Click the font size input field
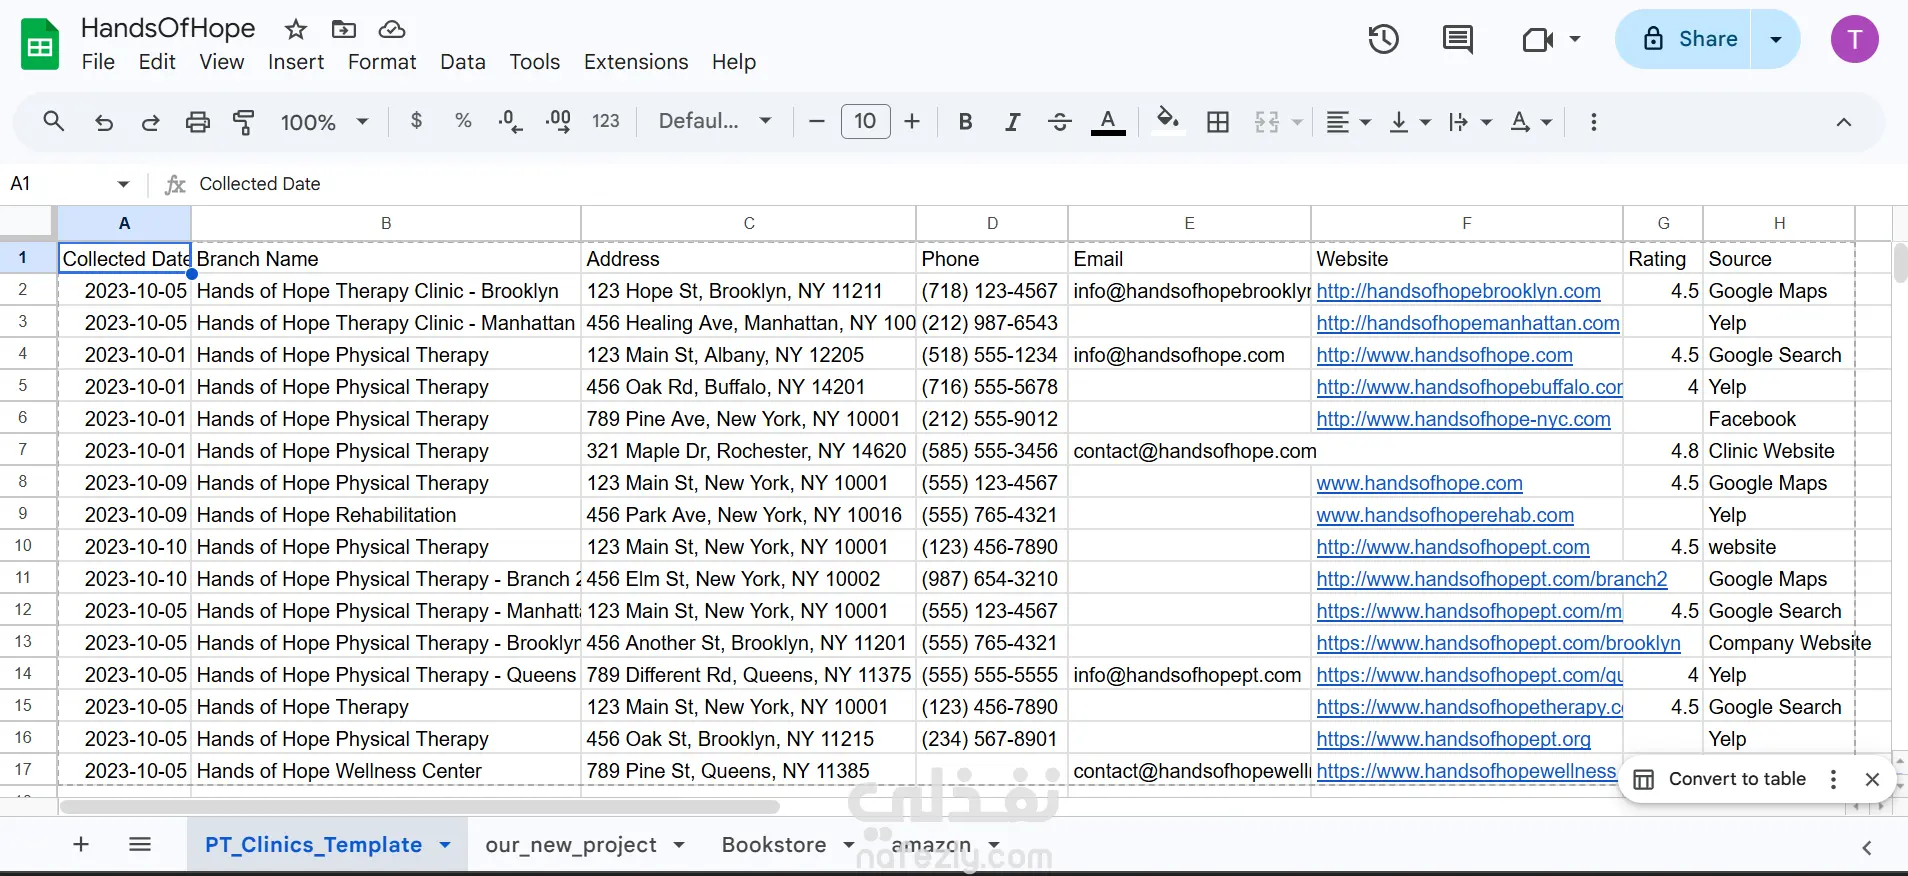Image resolution: width=1908 pixels, height=876 pixels. (865, 122)
